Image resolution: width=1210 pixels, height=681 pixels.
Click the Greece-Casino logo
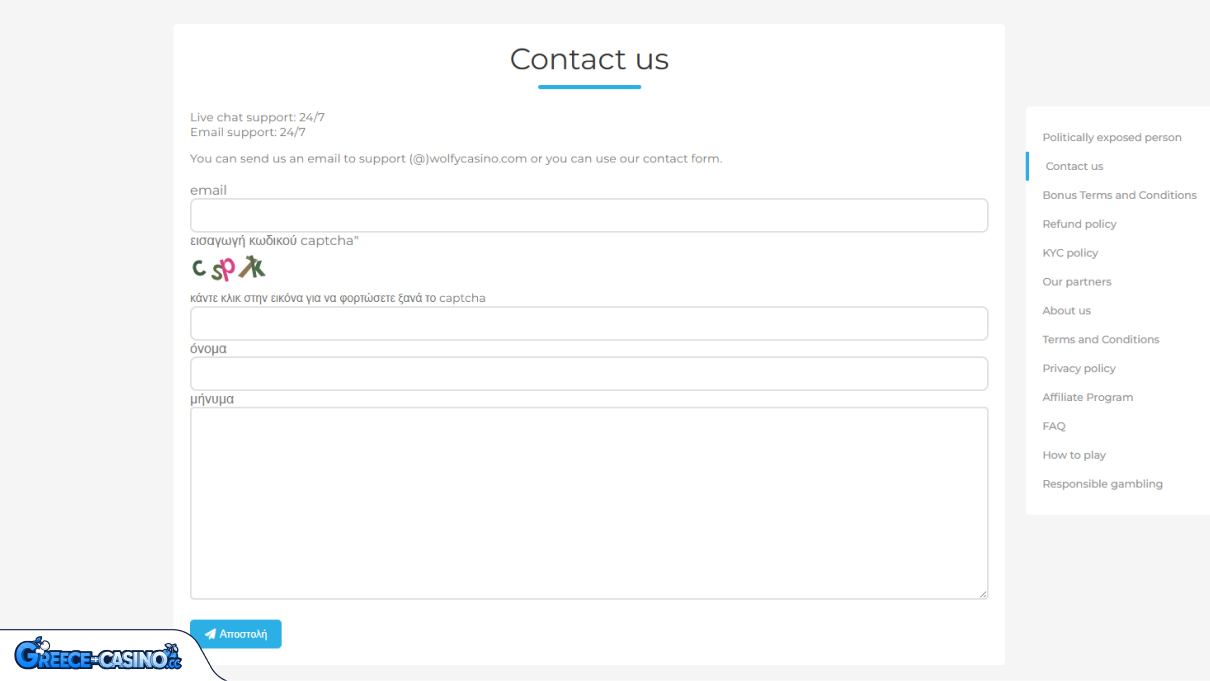tap(97, 656)
